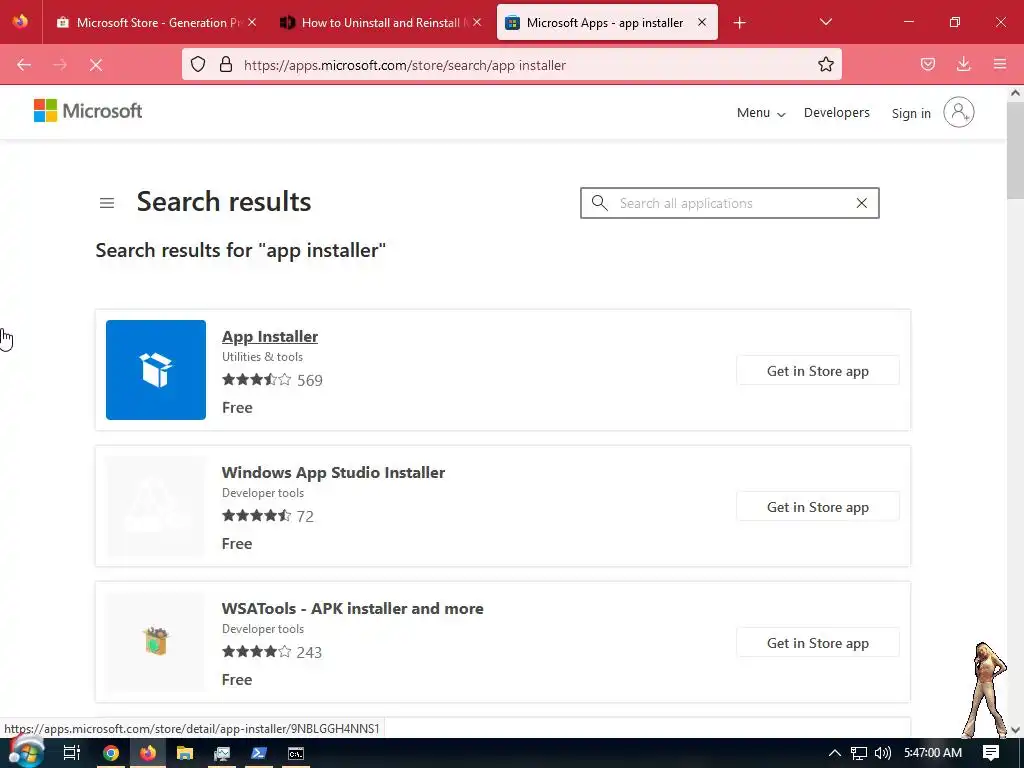The height and width of the screenshot is (768, 1024).
Task: Go back using the browser back arrow
Action: point(24,65)
